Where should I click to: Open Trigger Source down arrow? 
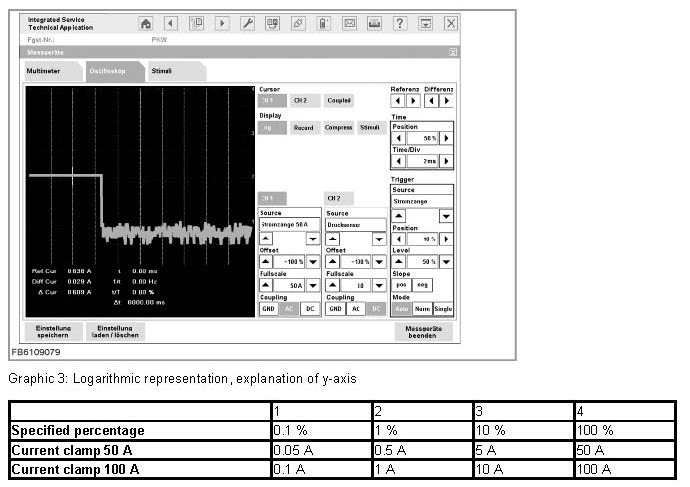[446, 215]
